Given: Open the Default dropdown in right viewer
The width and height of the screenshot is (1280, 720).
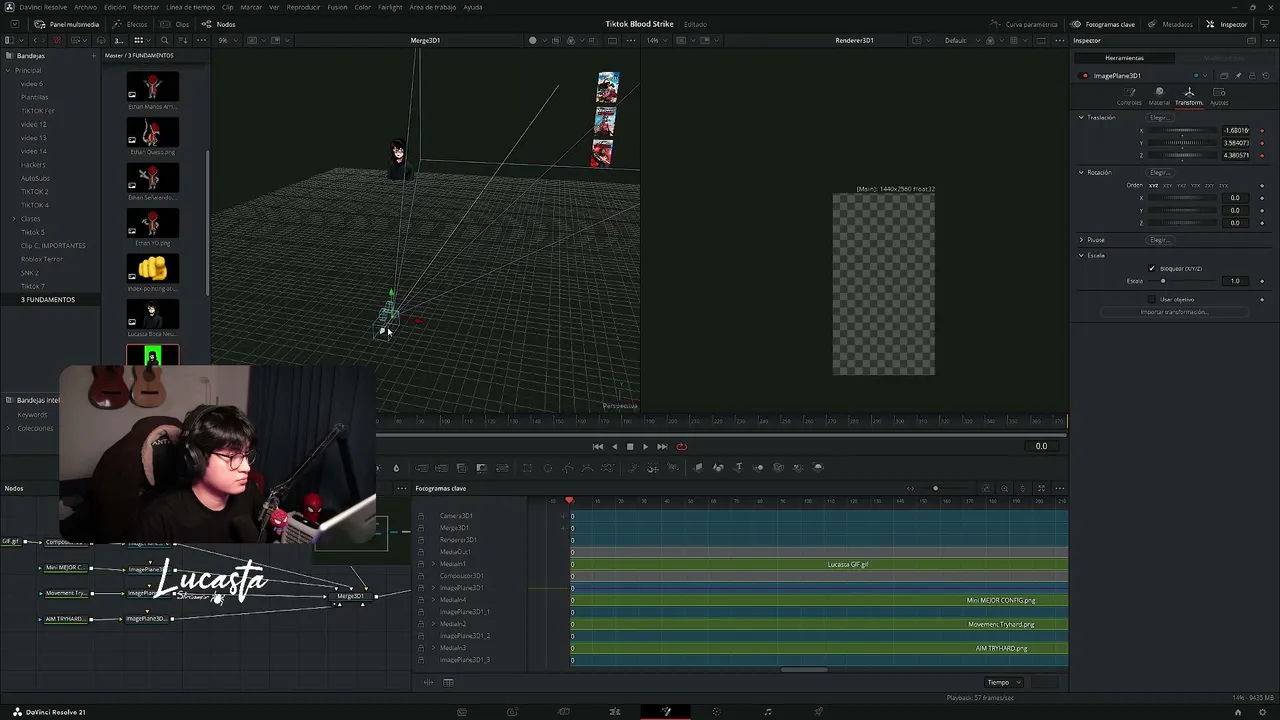Looking at the screenshot, I should (960, 40).
